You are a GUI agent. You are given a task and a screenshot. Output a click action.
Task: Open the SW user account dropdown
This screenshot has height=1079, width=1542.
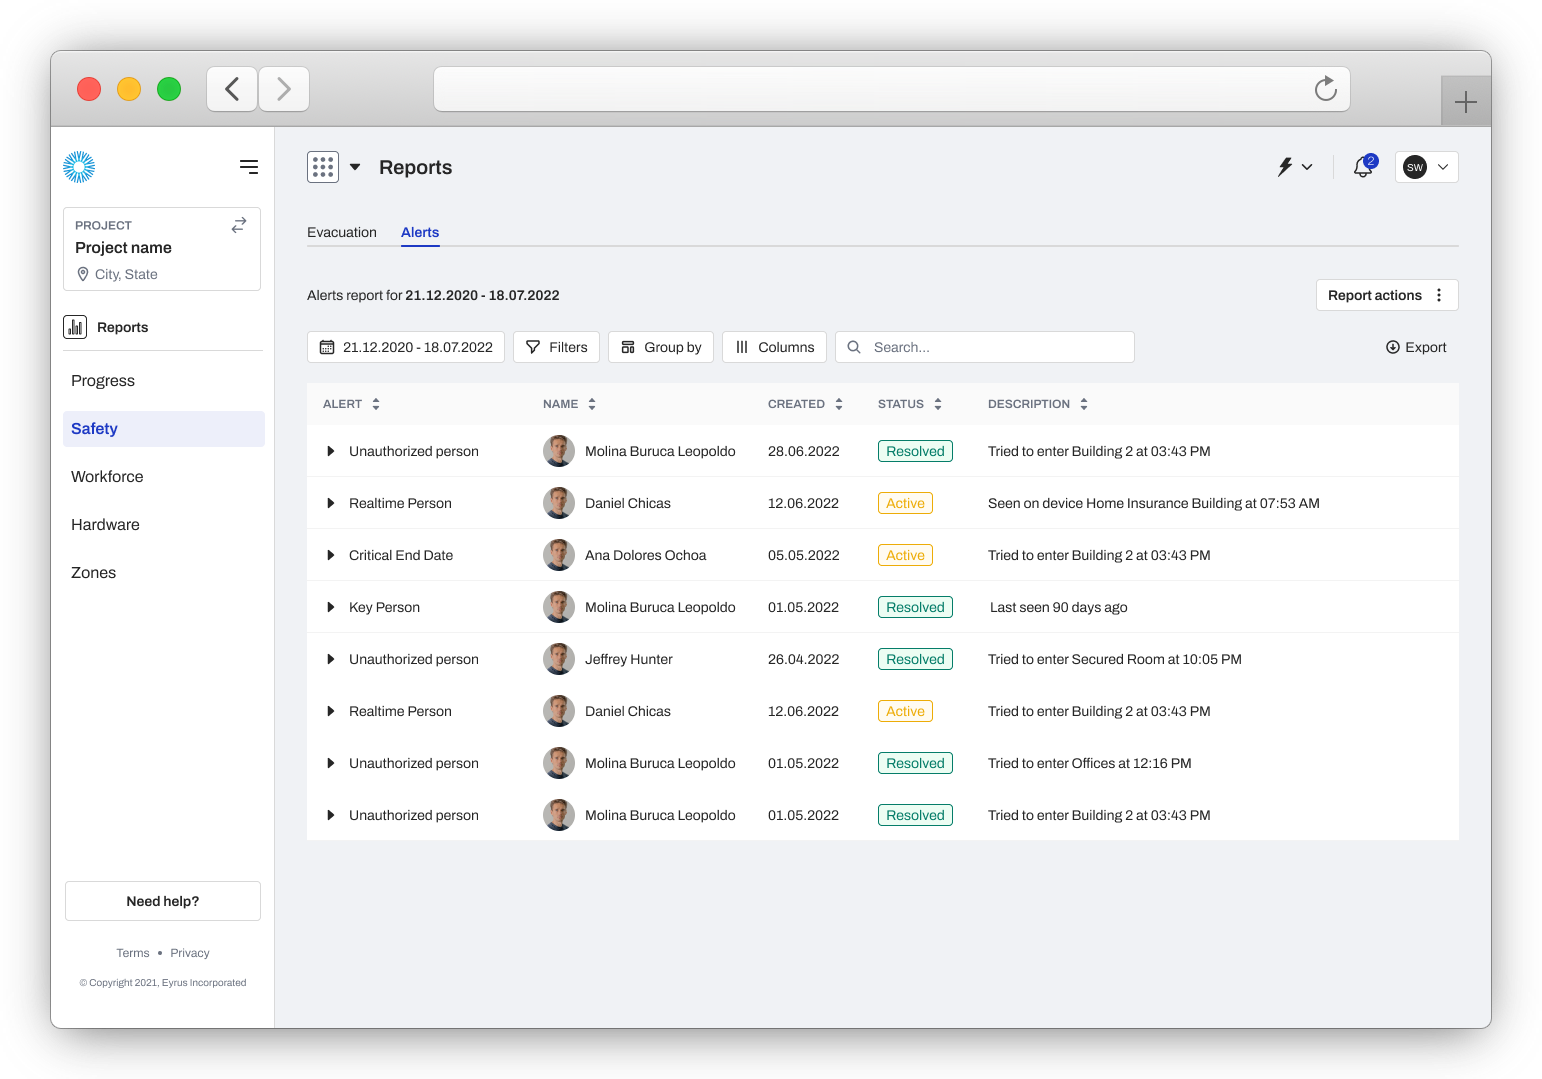click(x=1426, y=167)
